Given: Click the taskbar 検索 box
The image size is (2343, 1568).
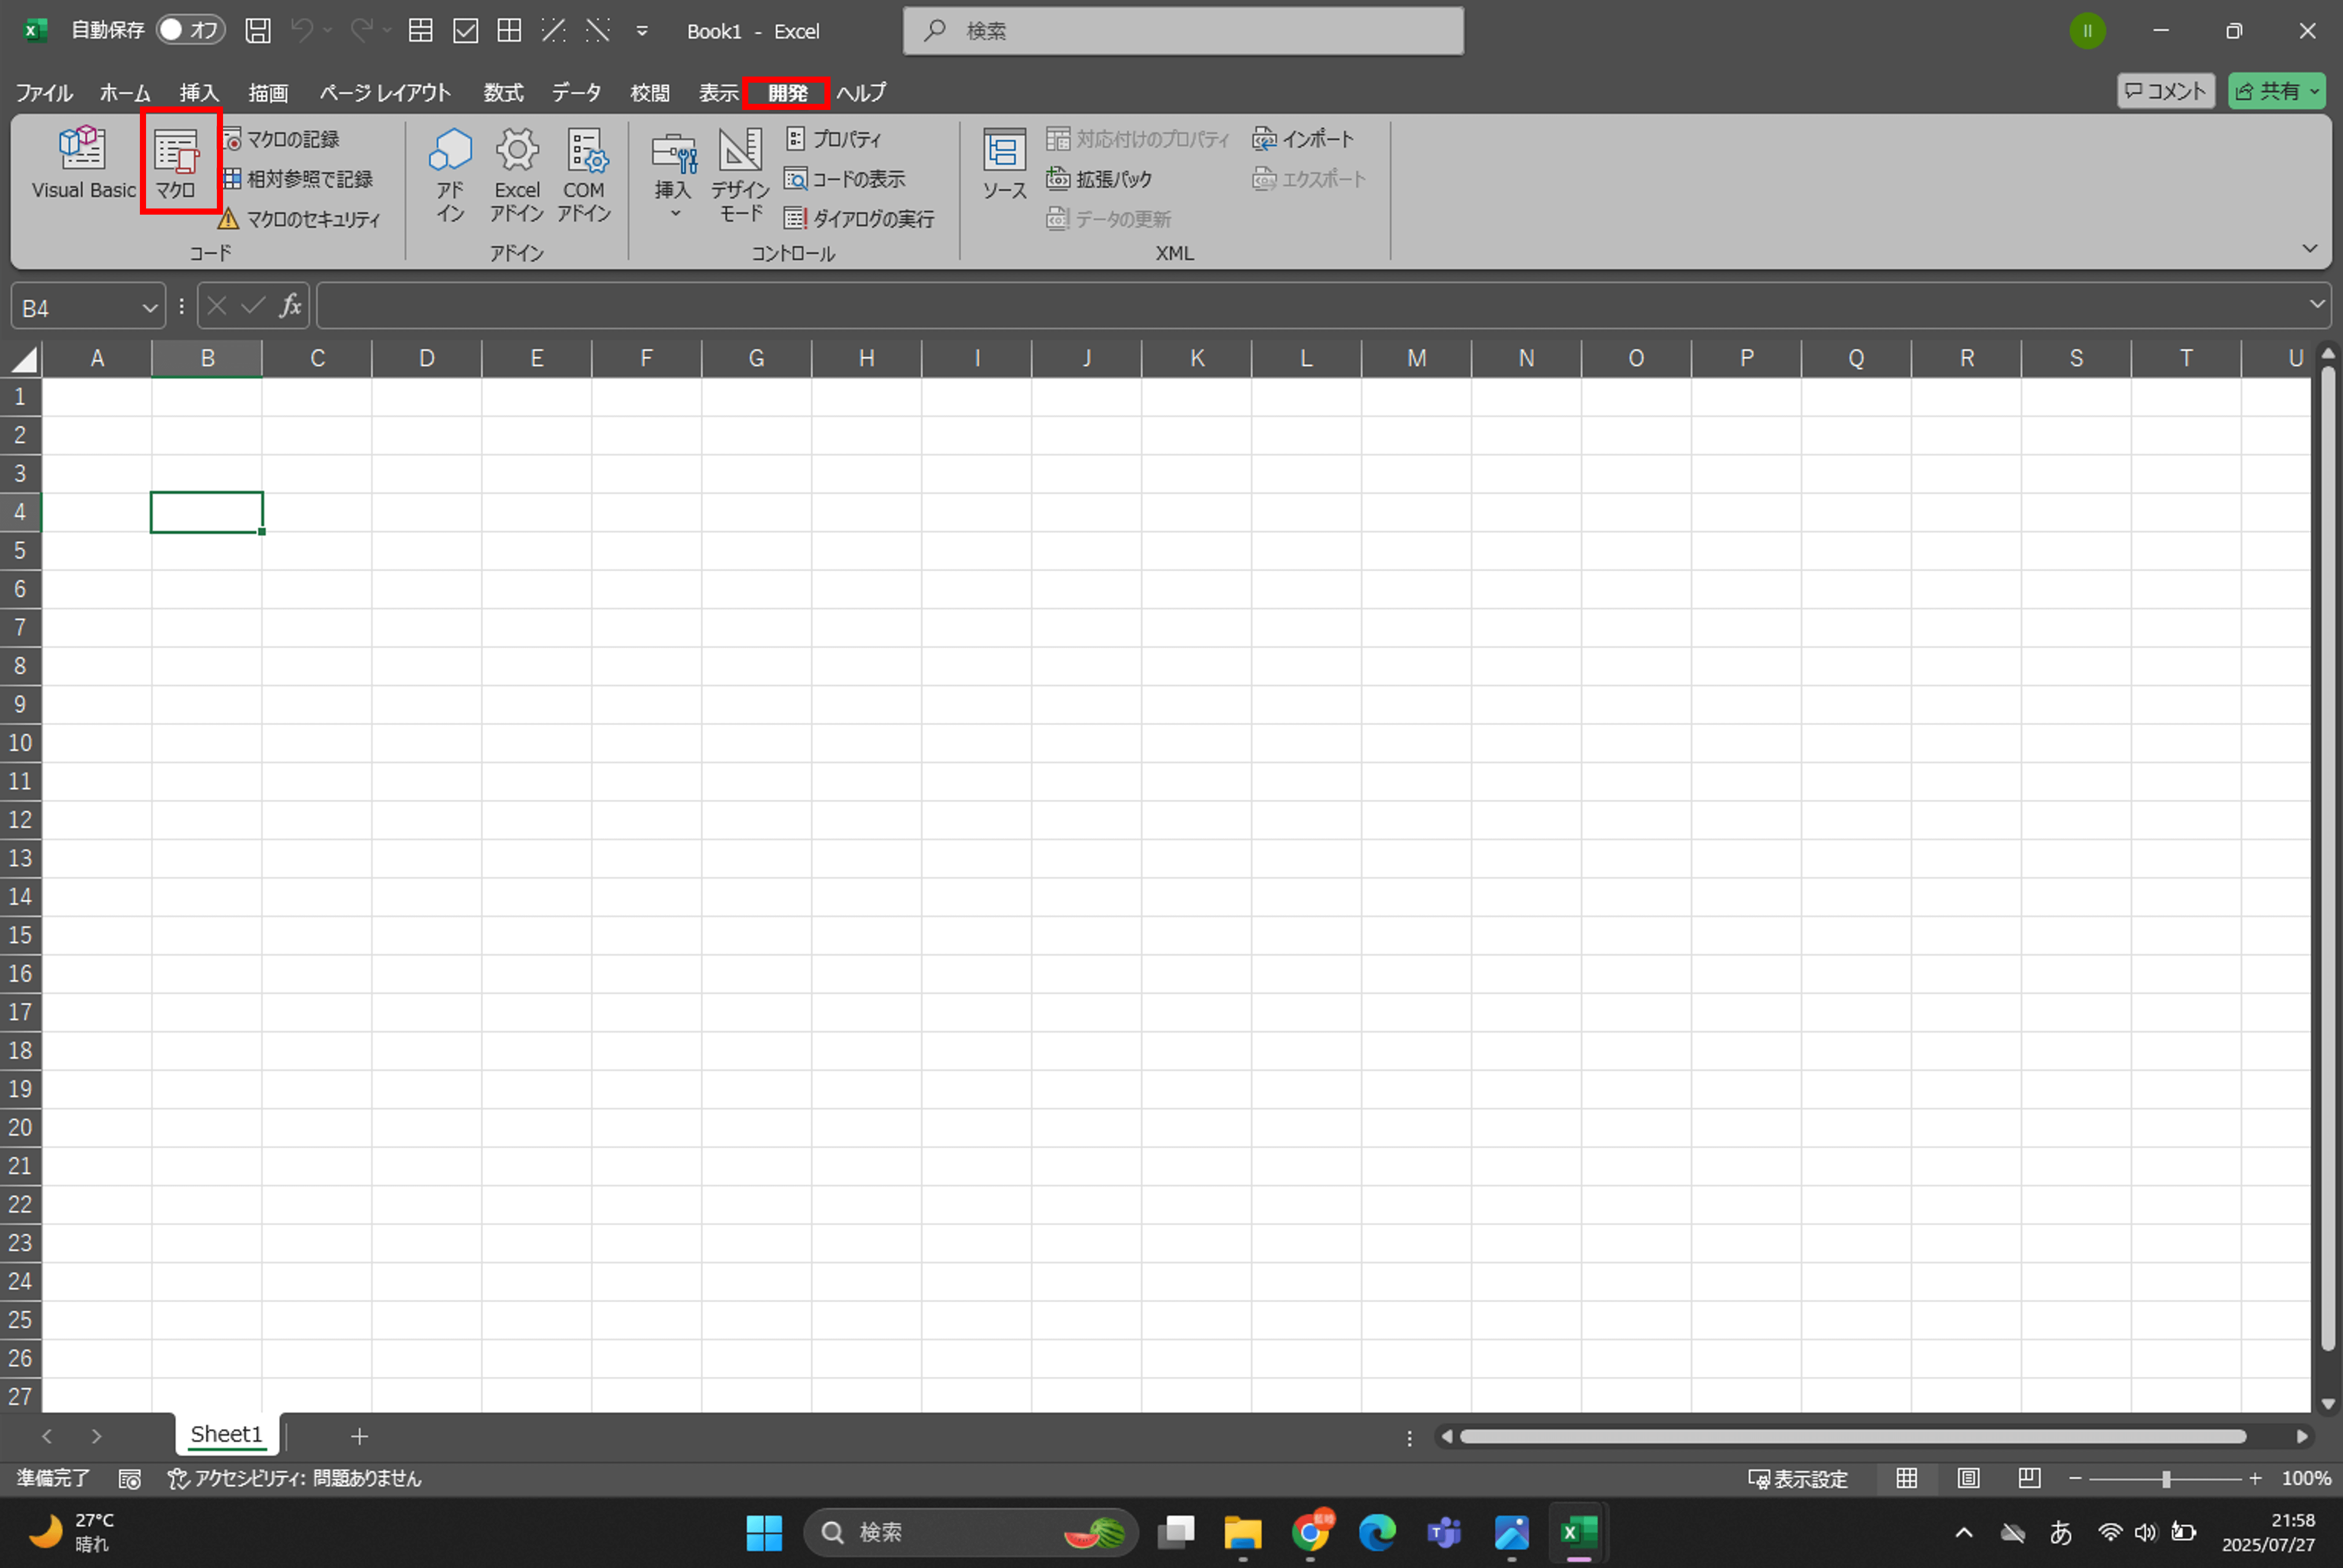Looking at the screenshot, I should [x=970, y=1532].
